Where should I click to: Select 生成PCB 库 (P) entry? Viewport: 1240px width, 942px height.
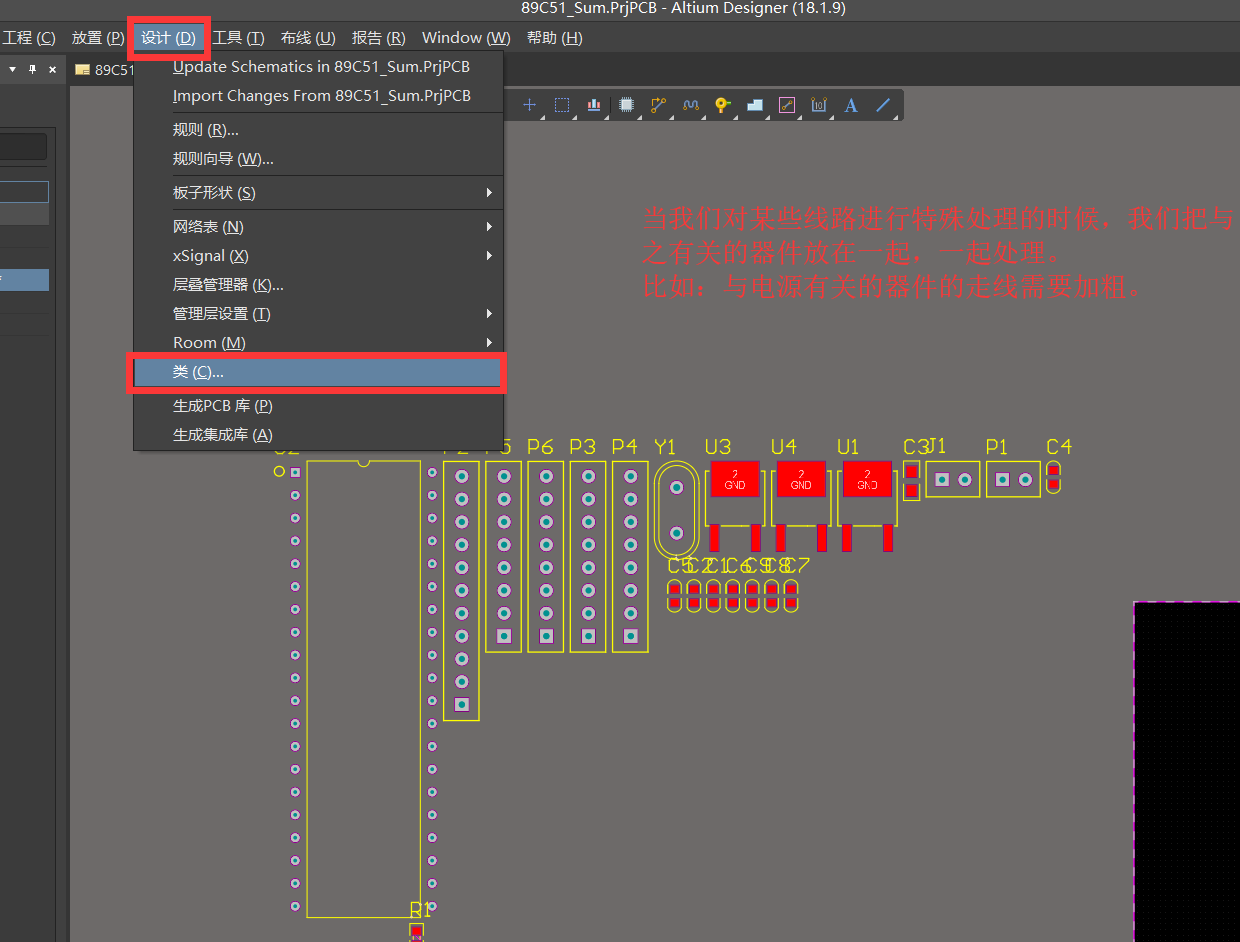click(x=319, y=406)
